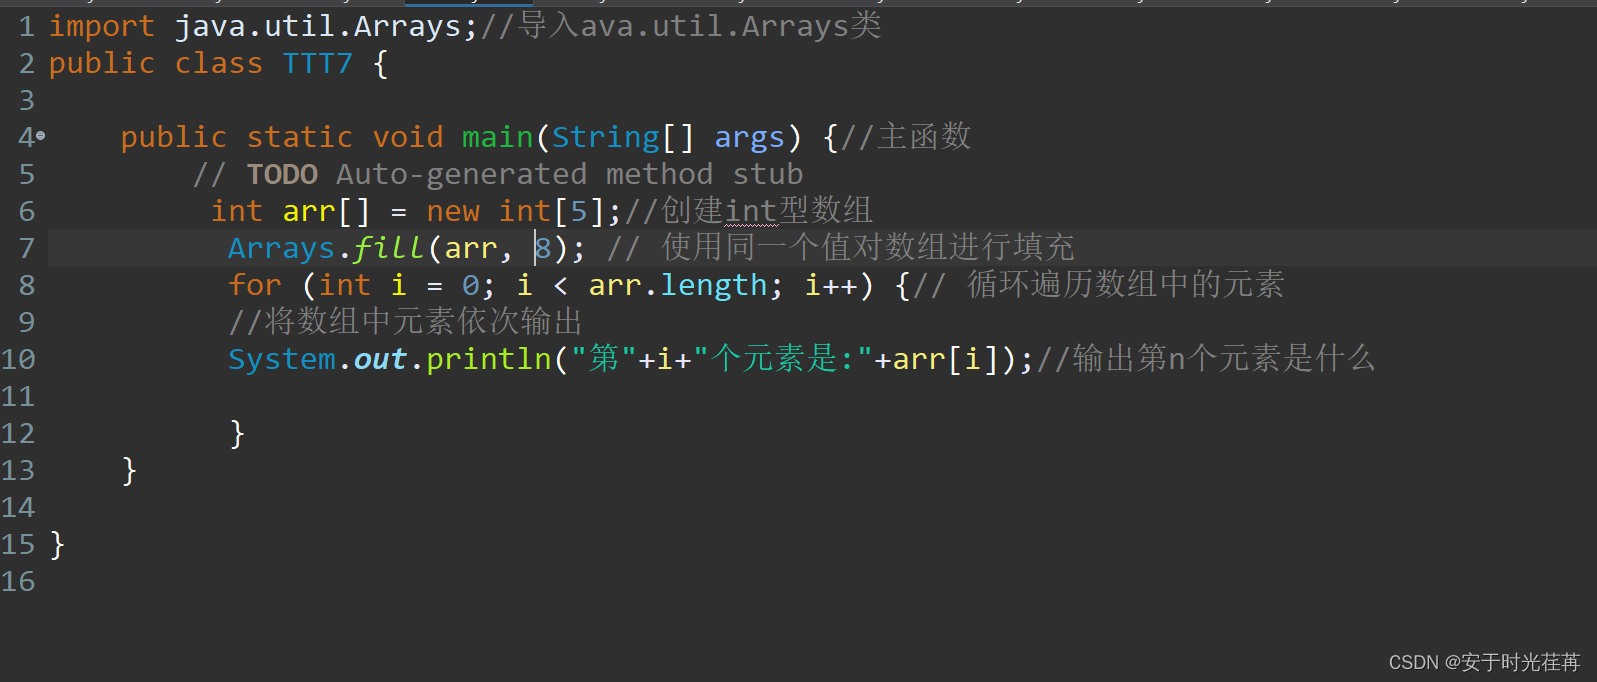Click the string literal "个元素是:"
Screen dimensions: 1597x682
[783, 358]
